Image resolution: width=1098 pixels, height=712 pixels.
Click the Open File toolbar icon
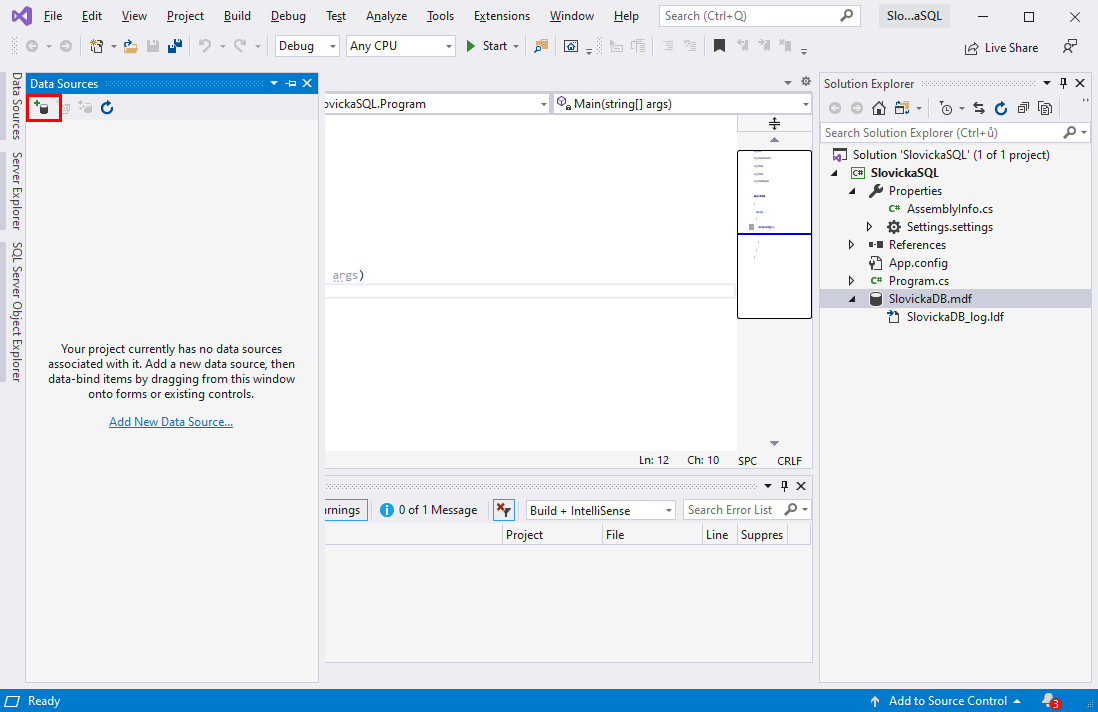point(130,46)
